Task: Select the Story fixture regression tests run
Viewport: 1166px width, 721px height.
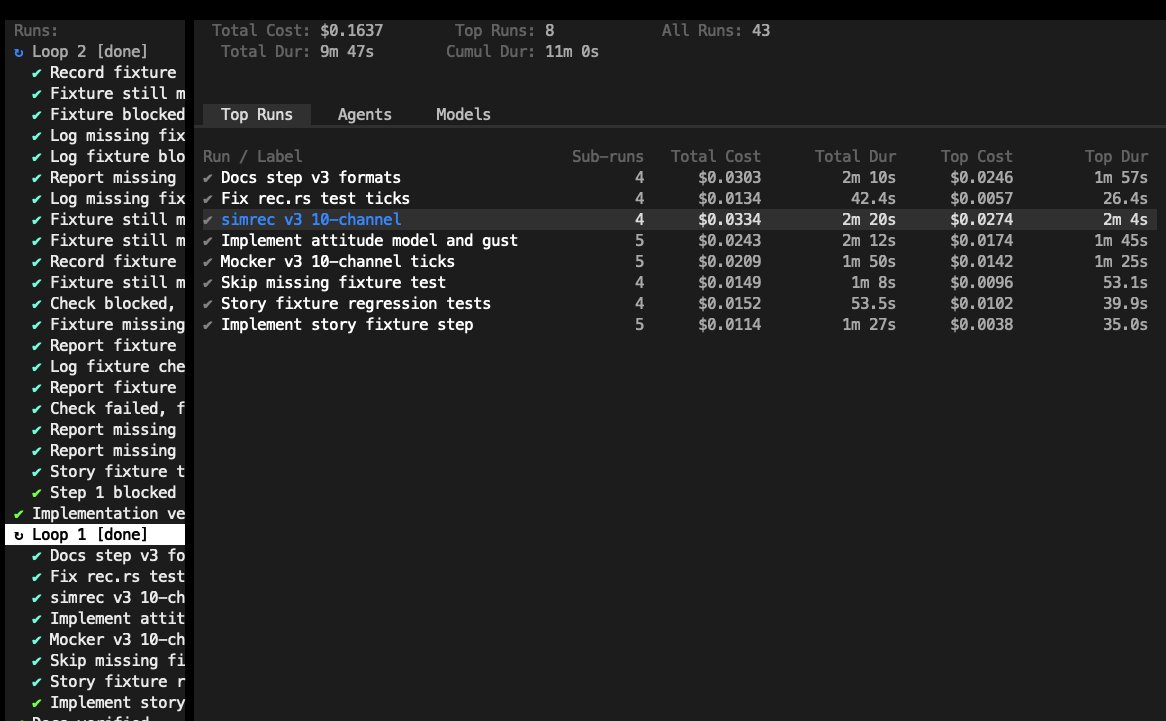Action: (x=355, y=303)
